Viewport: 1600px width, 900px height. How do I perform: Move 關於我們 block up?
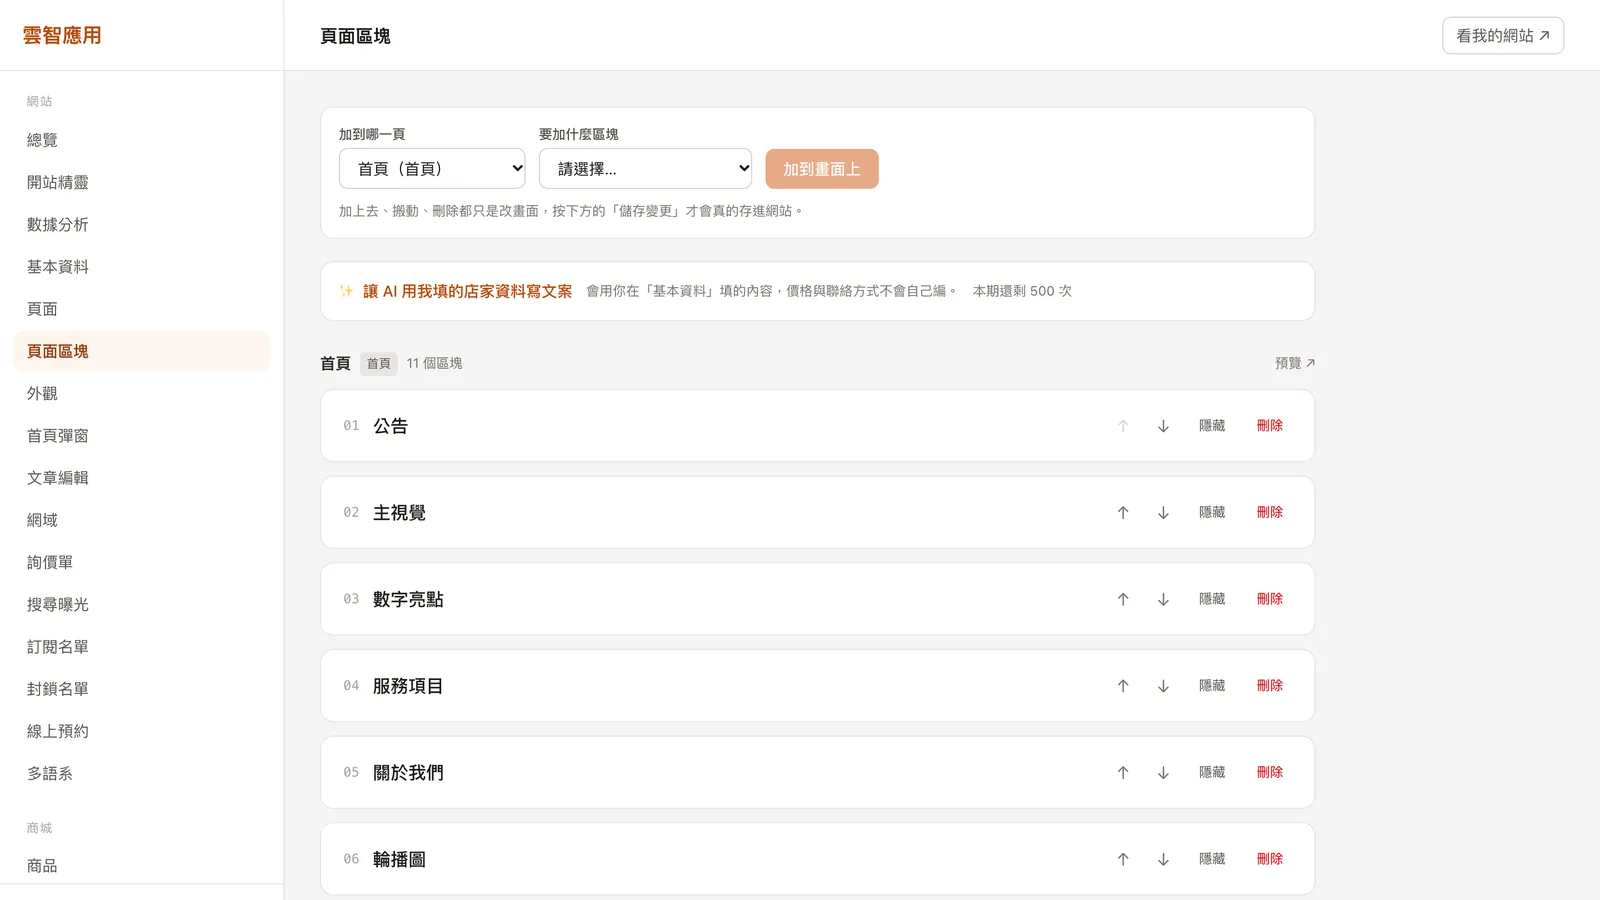coord(1123,773)
